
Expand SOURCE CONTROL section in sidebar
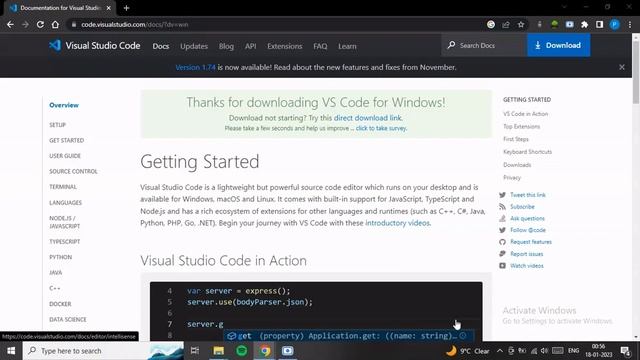(x=73, y=171)
